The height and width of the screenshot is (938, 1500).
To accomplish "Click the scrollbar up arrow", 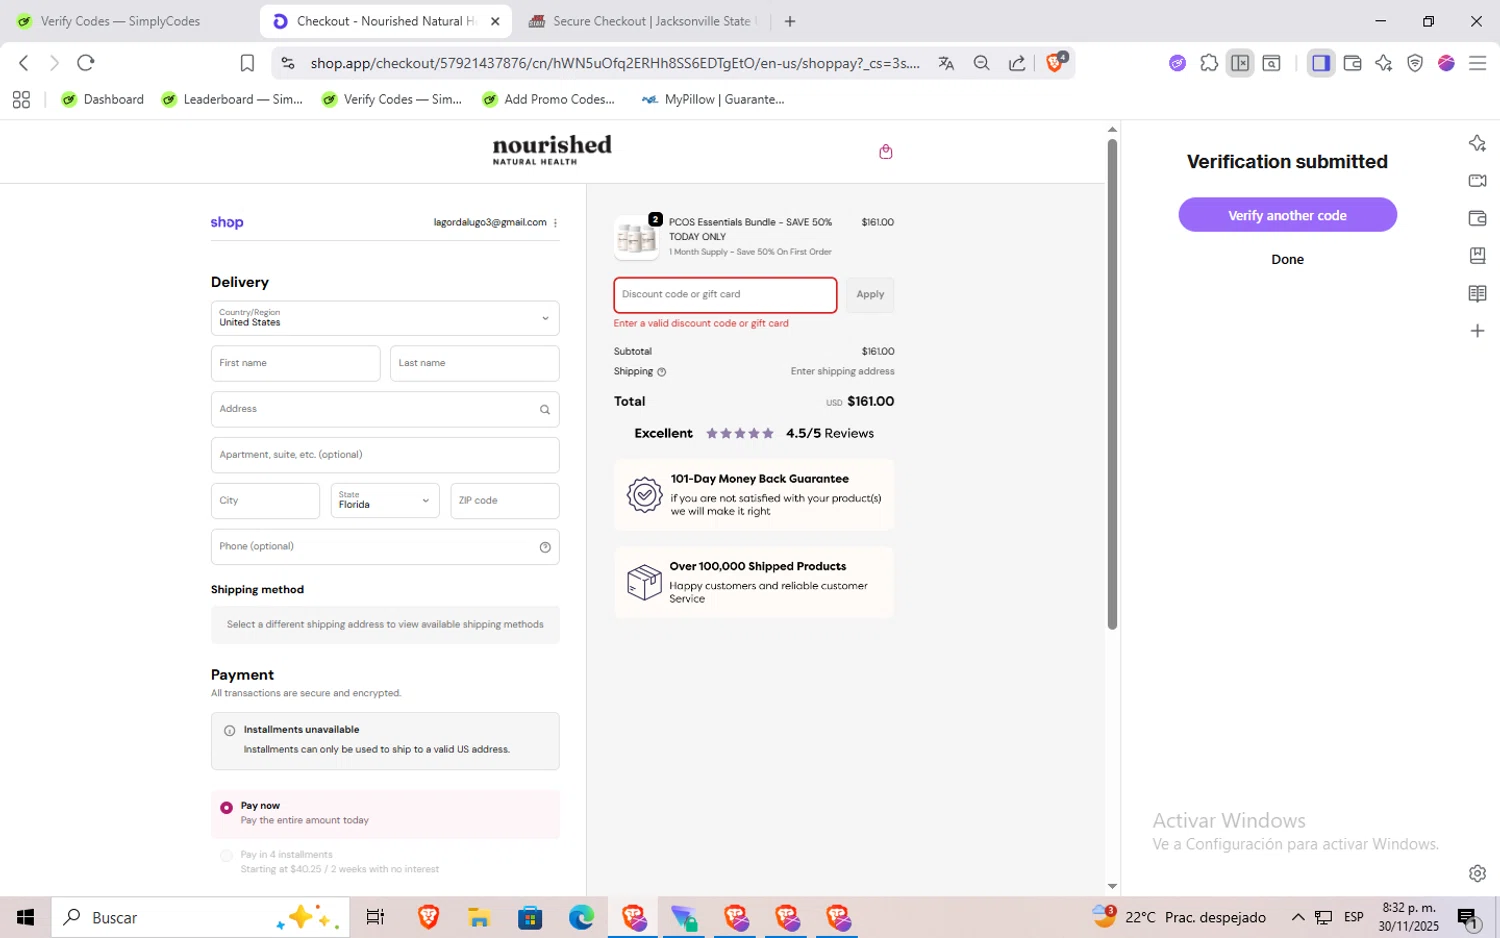I will tap(1112, 130).
